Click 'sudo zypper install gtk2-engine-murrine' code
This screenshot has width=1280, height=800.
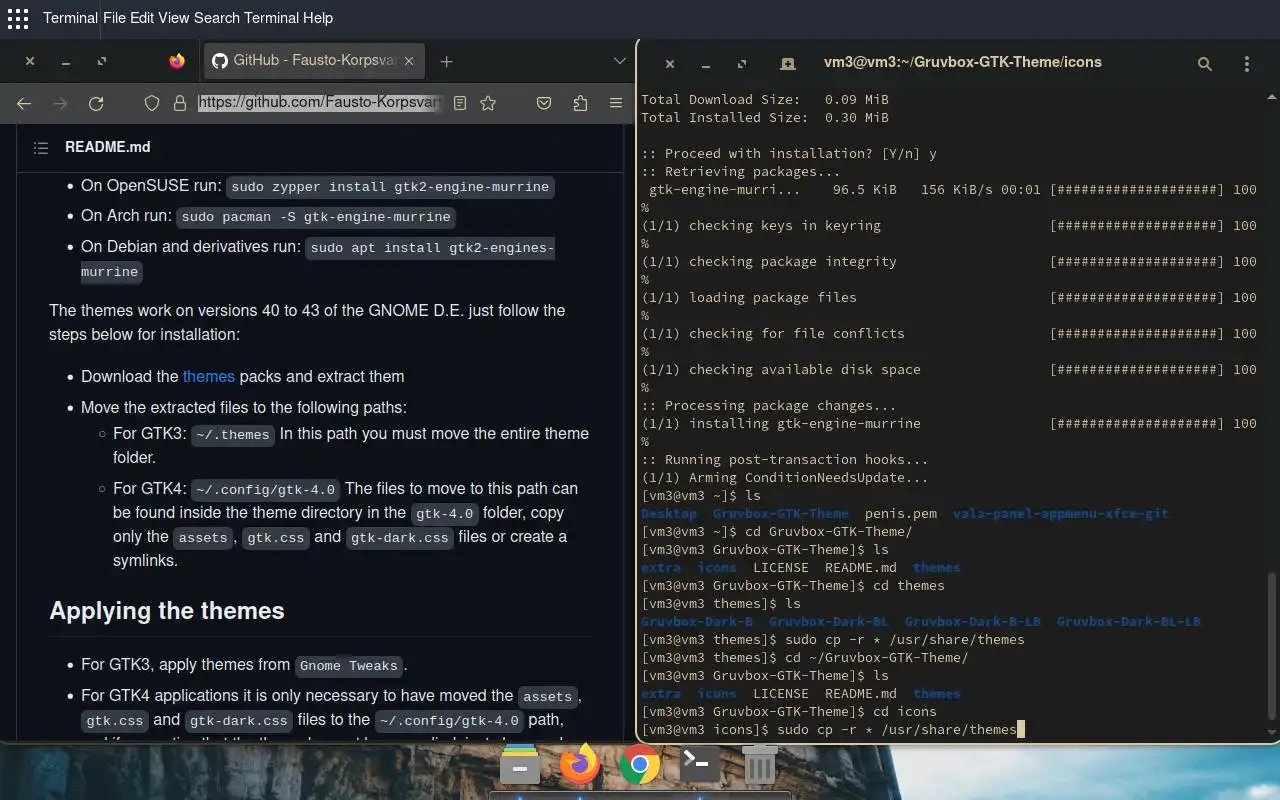coord(390,187)
